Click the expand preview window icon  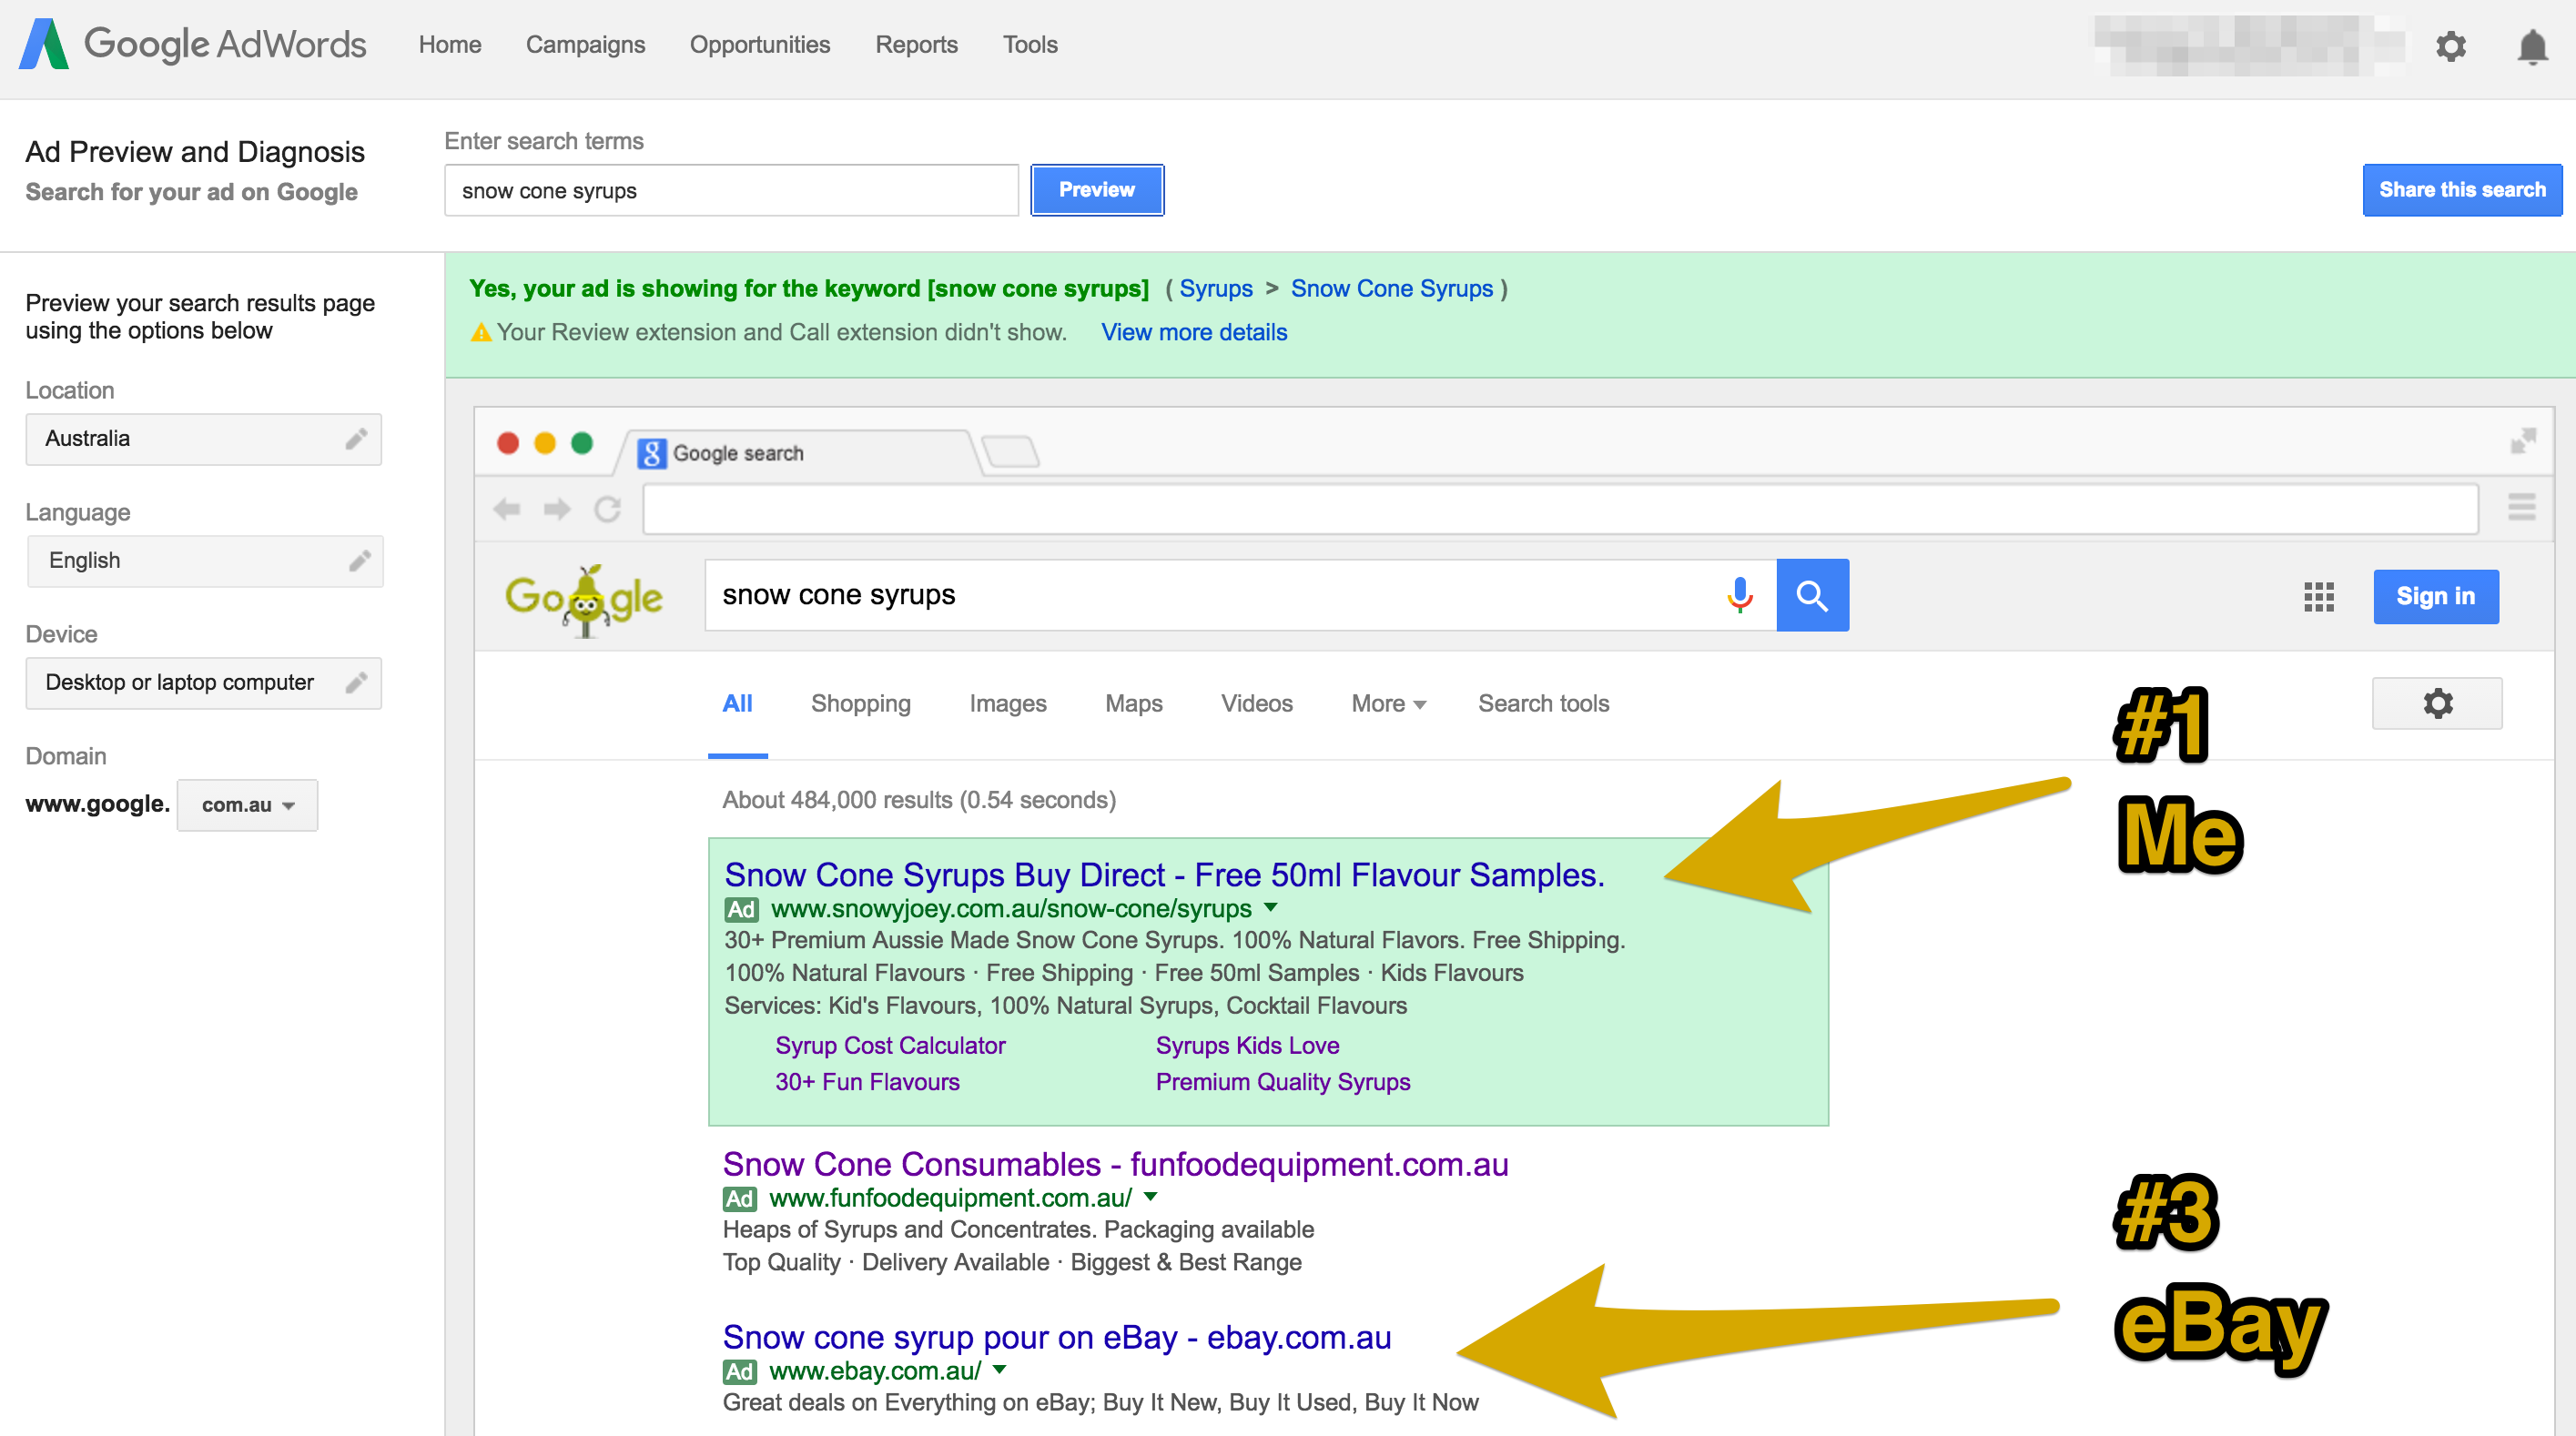[x=2522, y=441]
